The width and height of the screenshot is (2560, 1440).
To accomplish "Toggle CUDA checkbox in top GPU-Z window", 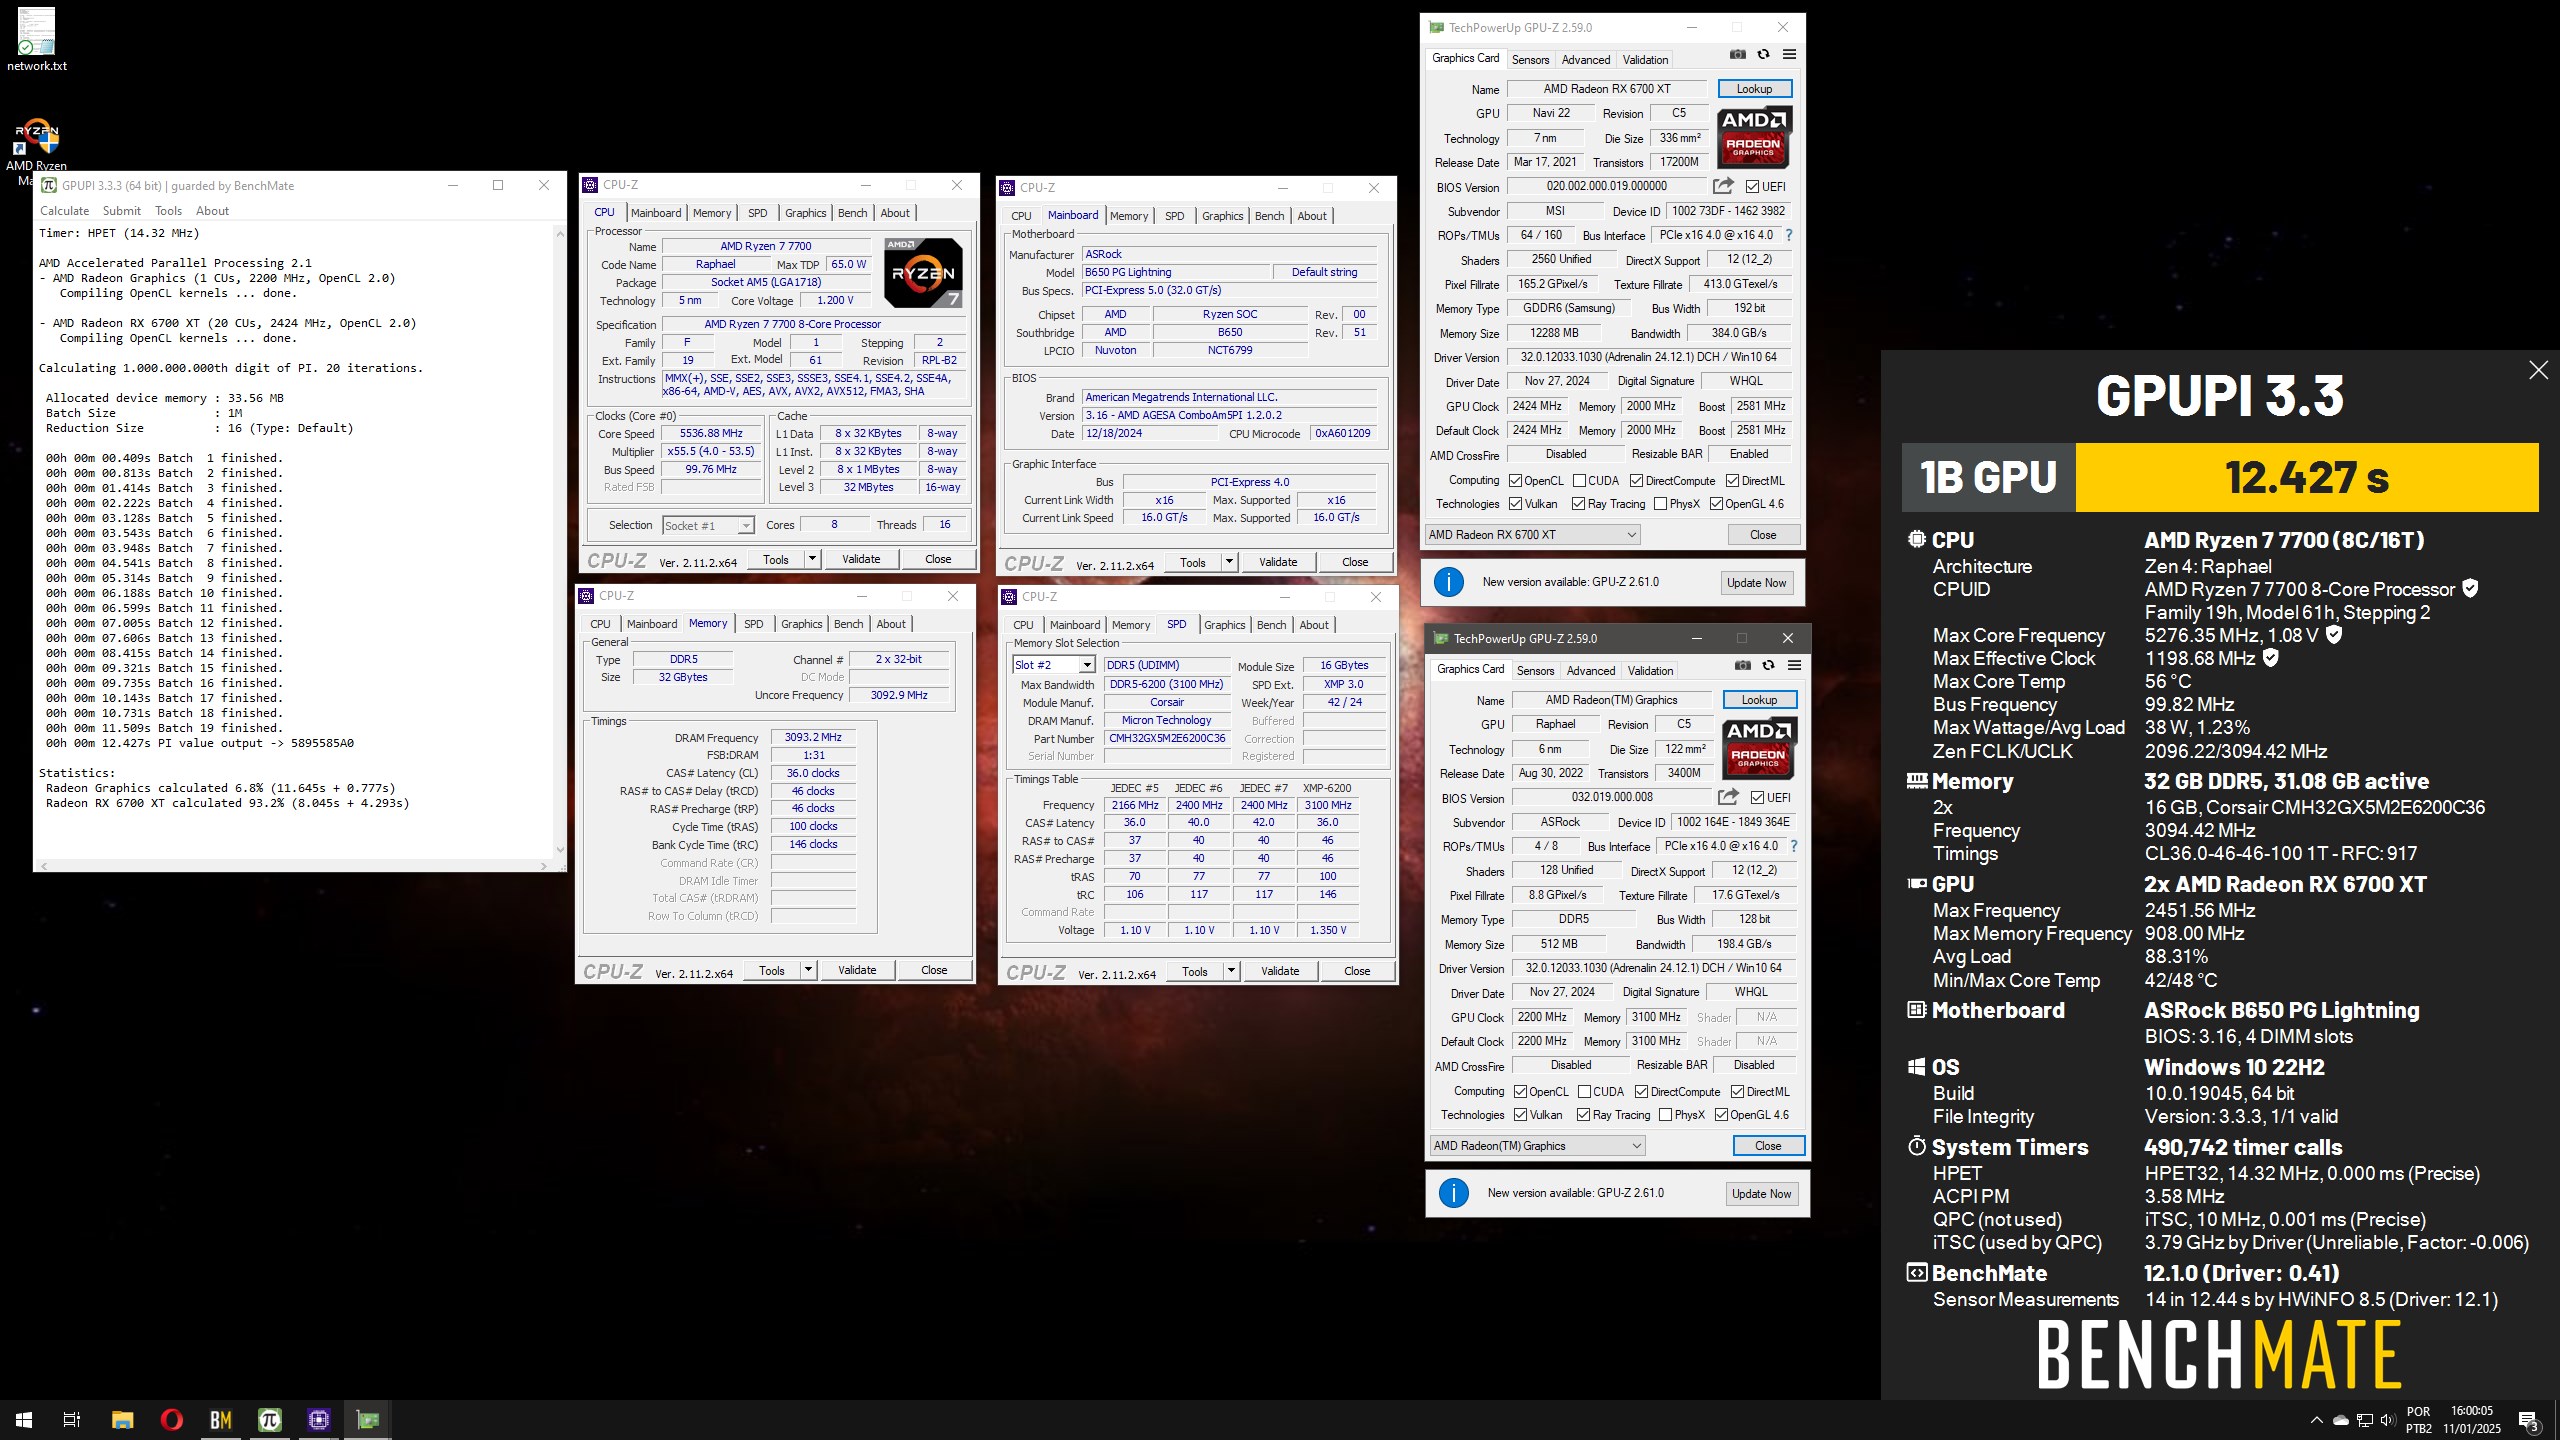I will click(1580, 481).
